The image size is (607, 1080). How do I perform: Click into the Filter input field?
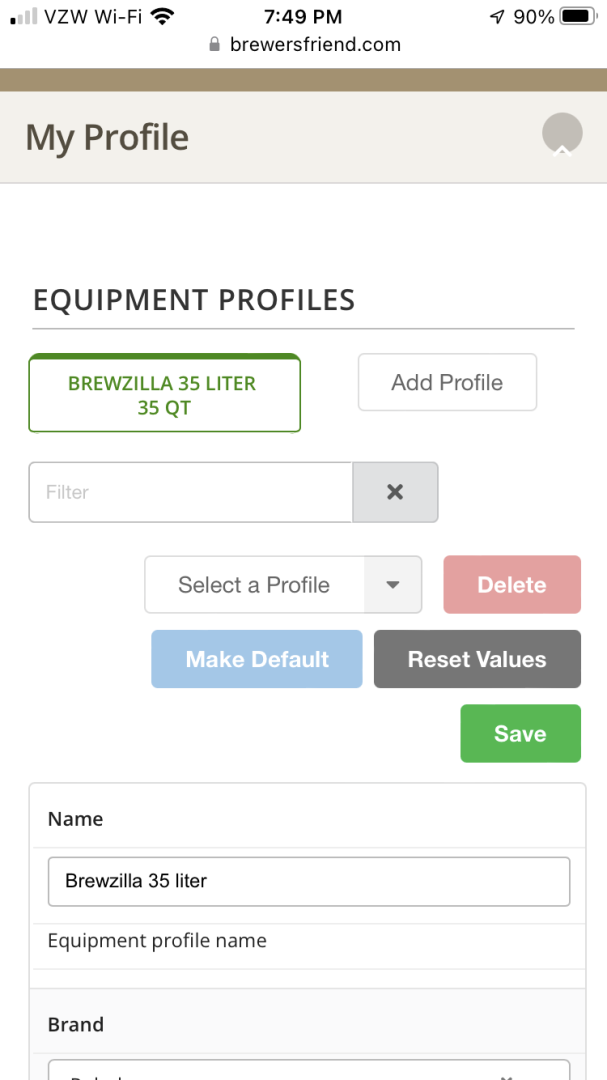(x=191, y=492)
